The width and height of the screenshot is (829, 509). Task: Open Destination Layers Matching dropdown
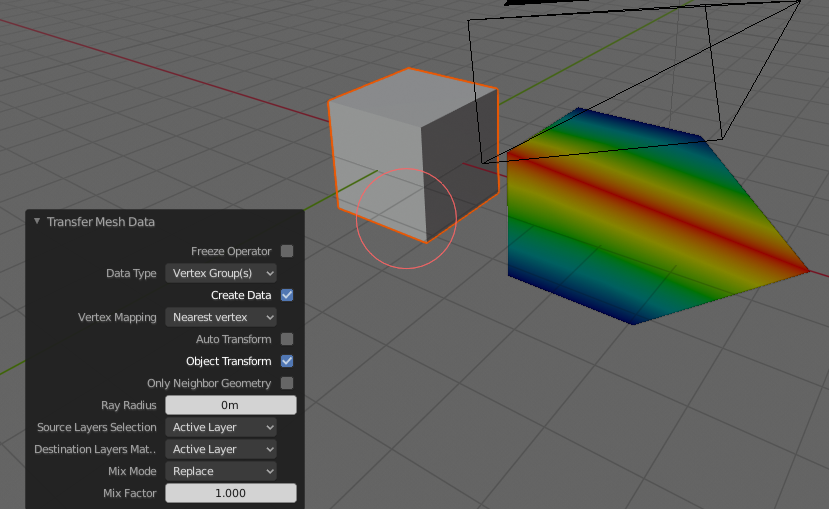221,449
